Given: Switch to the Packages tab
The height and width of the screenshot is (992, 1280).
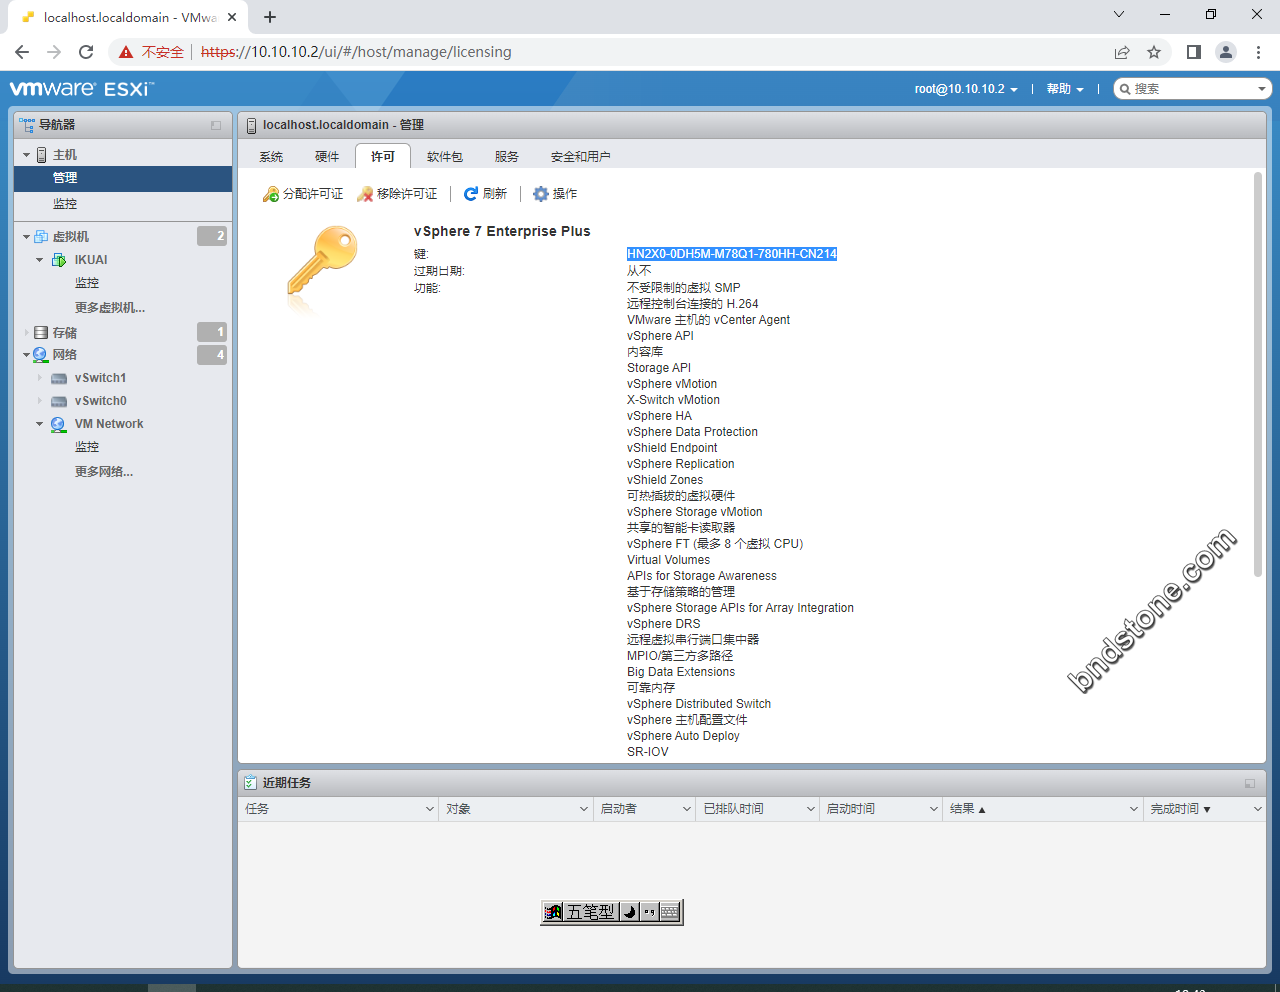Looking at the screenshot, I should tap(445, 157).
